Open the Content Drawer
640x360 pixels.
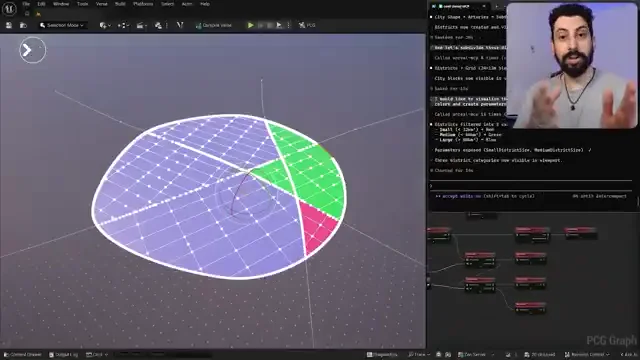coord(23,355)
